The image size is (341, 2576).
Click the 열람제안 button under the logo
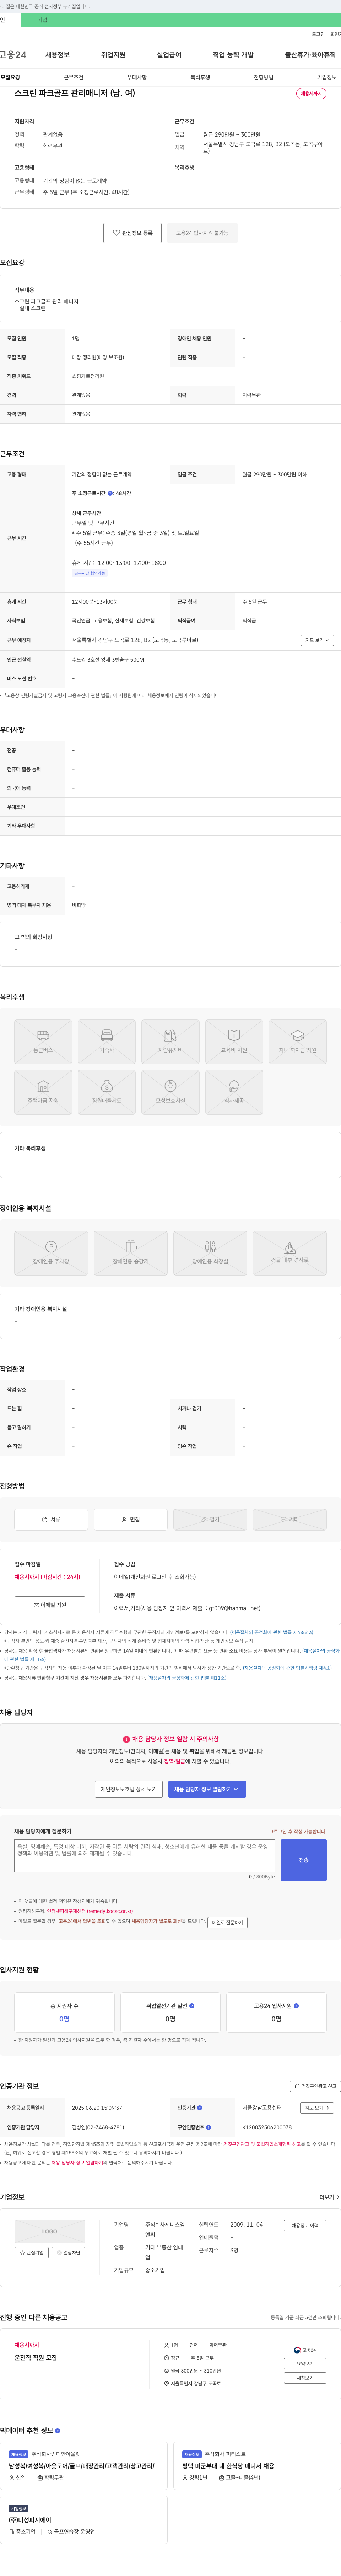pos(68,2253)
